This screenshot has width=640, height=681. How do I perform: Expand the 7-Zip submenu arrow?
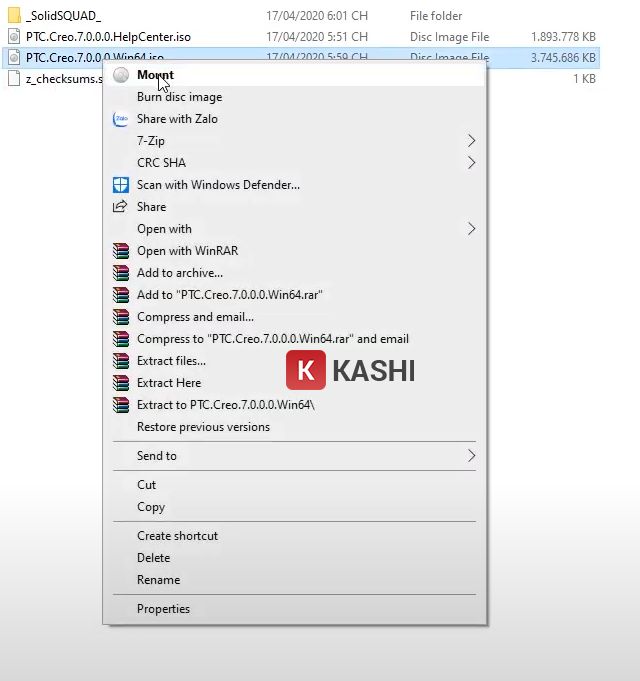click(x=471, y=141)
